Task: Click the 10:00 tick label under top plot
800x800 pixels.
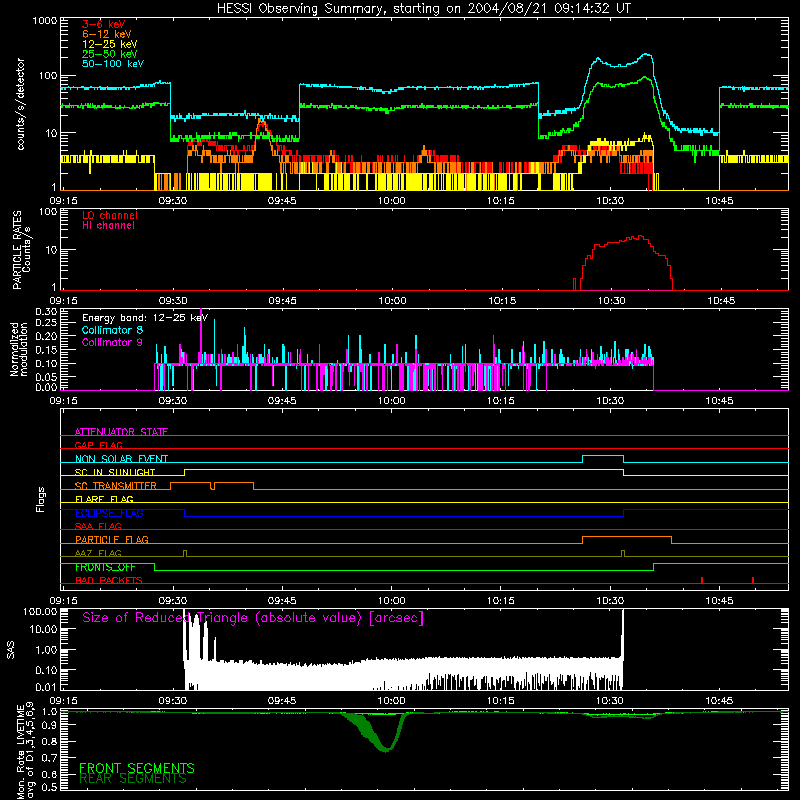Action: (x=391, y=201)
